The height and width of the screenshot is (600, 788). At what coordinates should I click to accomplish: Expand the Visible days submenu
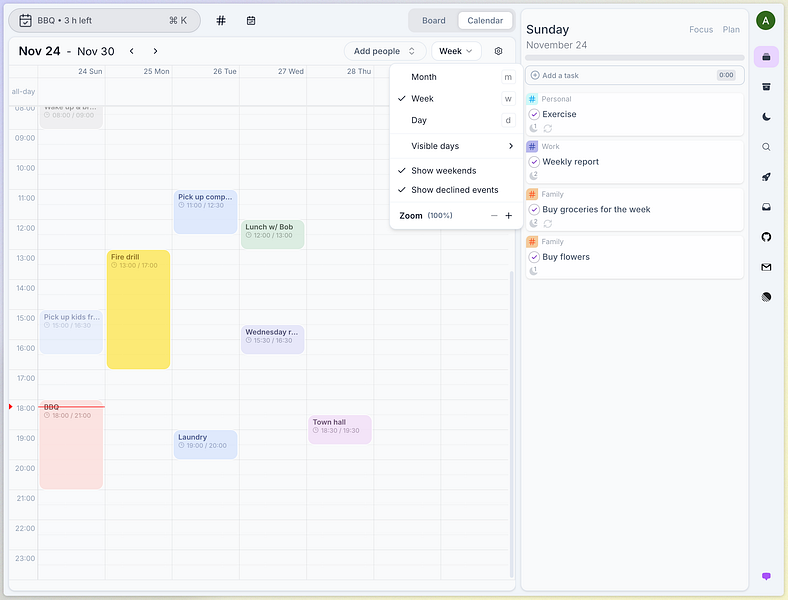456,146
